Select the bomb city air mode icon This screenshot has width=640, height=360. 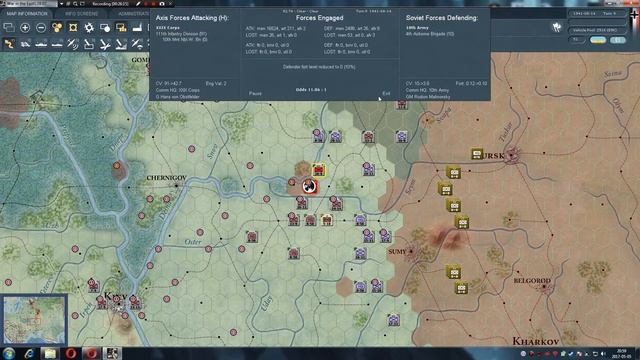[x=121, y=44]
